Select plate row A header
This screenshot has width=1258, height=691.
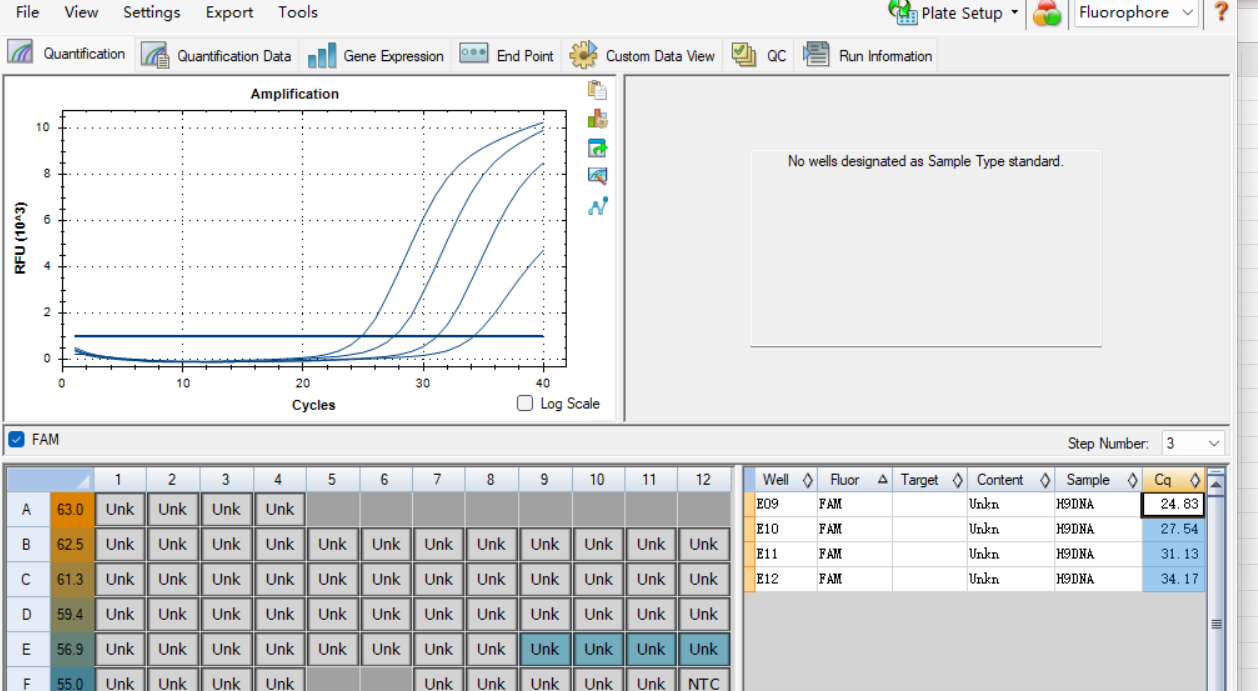tap(26, 509)
